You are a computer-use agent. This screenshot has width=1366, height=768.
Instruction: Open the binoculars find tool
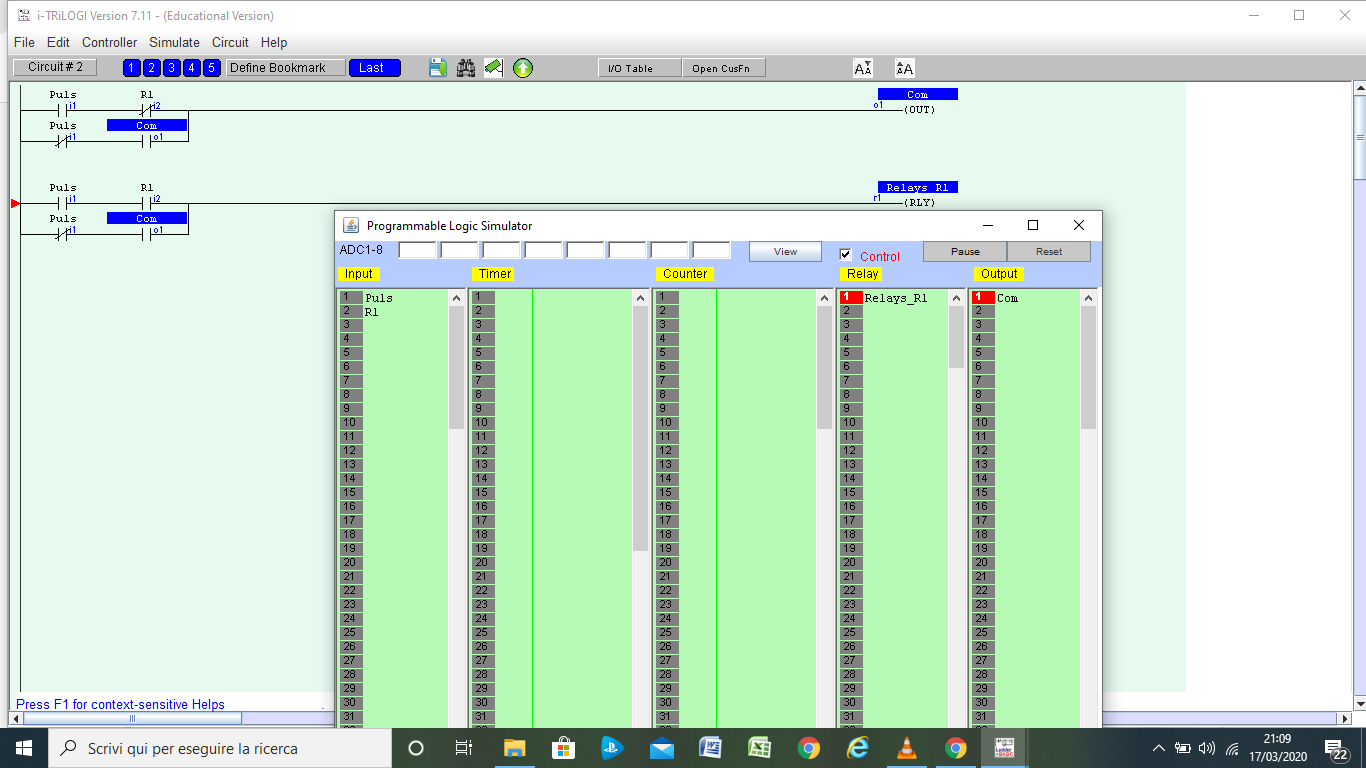[466, 68]
